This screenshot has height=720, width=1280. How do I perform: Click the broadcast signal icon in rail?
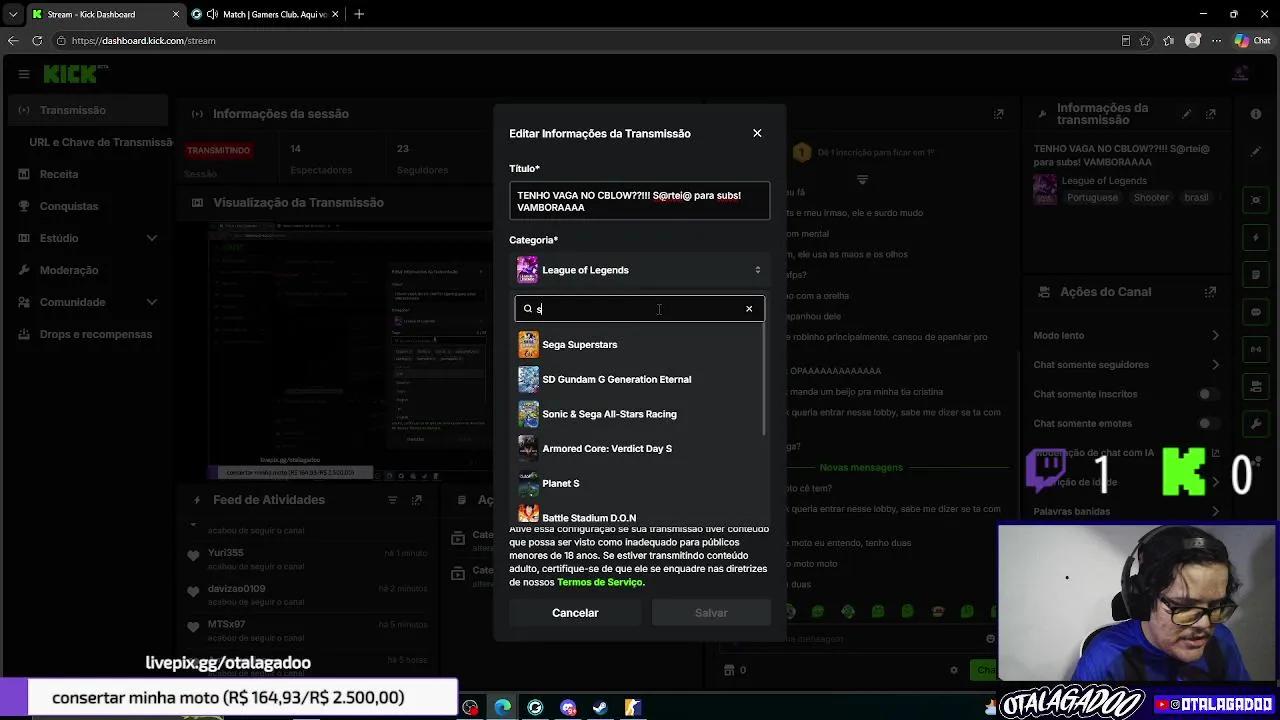1256,348
